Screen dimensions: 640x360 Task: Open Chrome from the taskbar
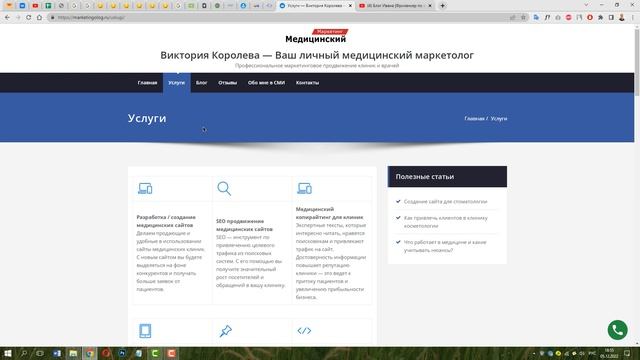89,353
